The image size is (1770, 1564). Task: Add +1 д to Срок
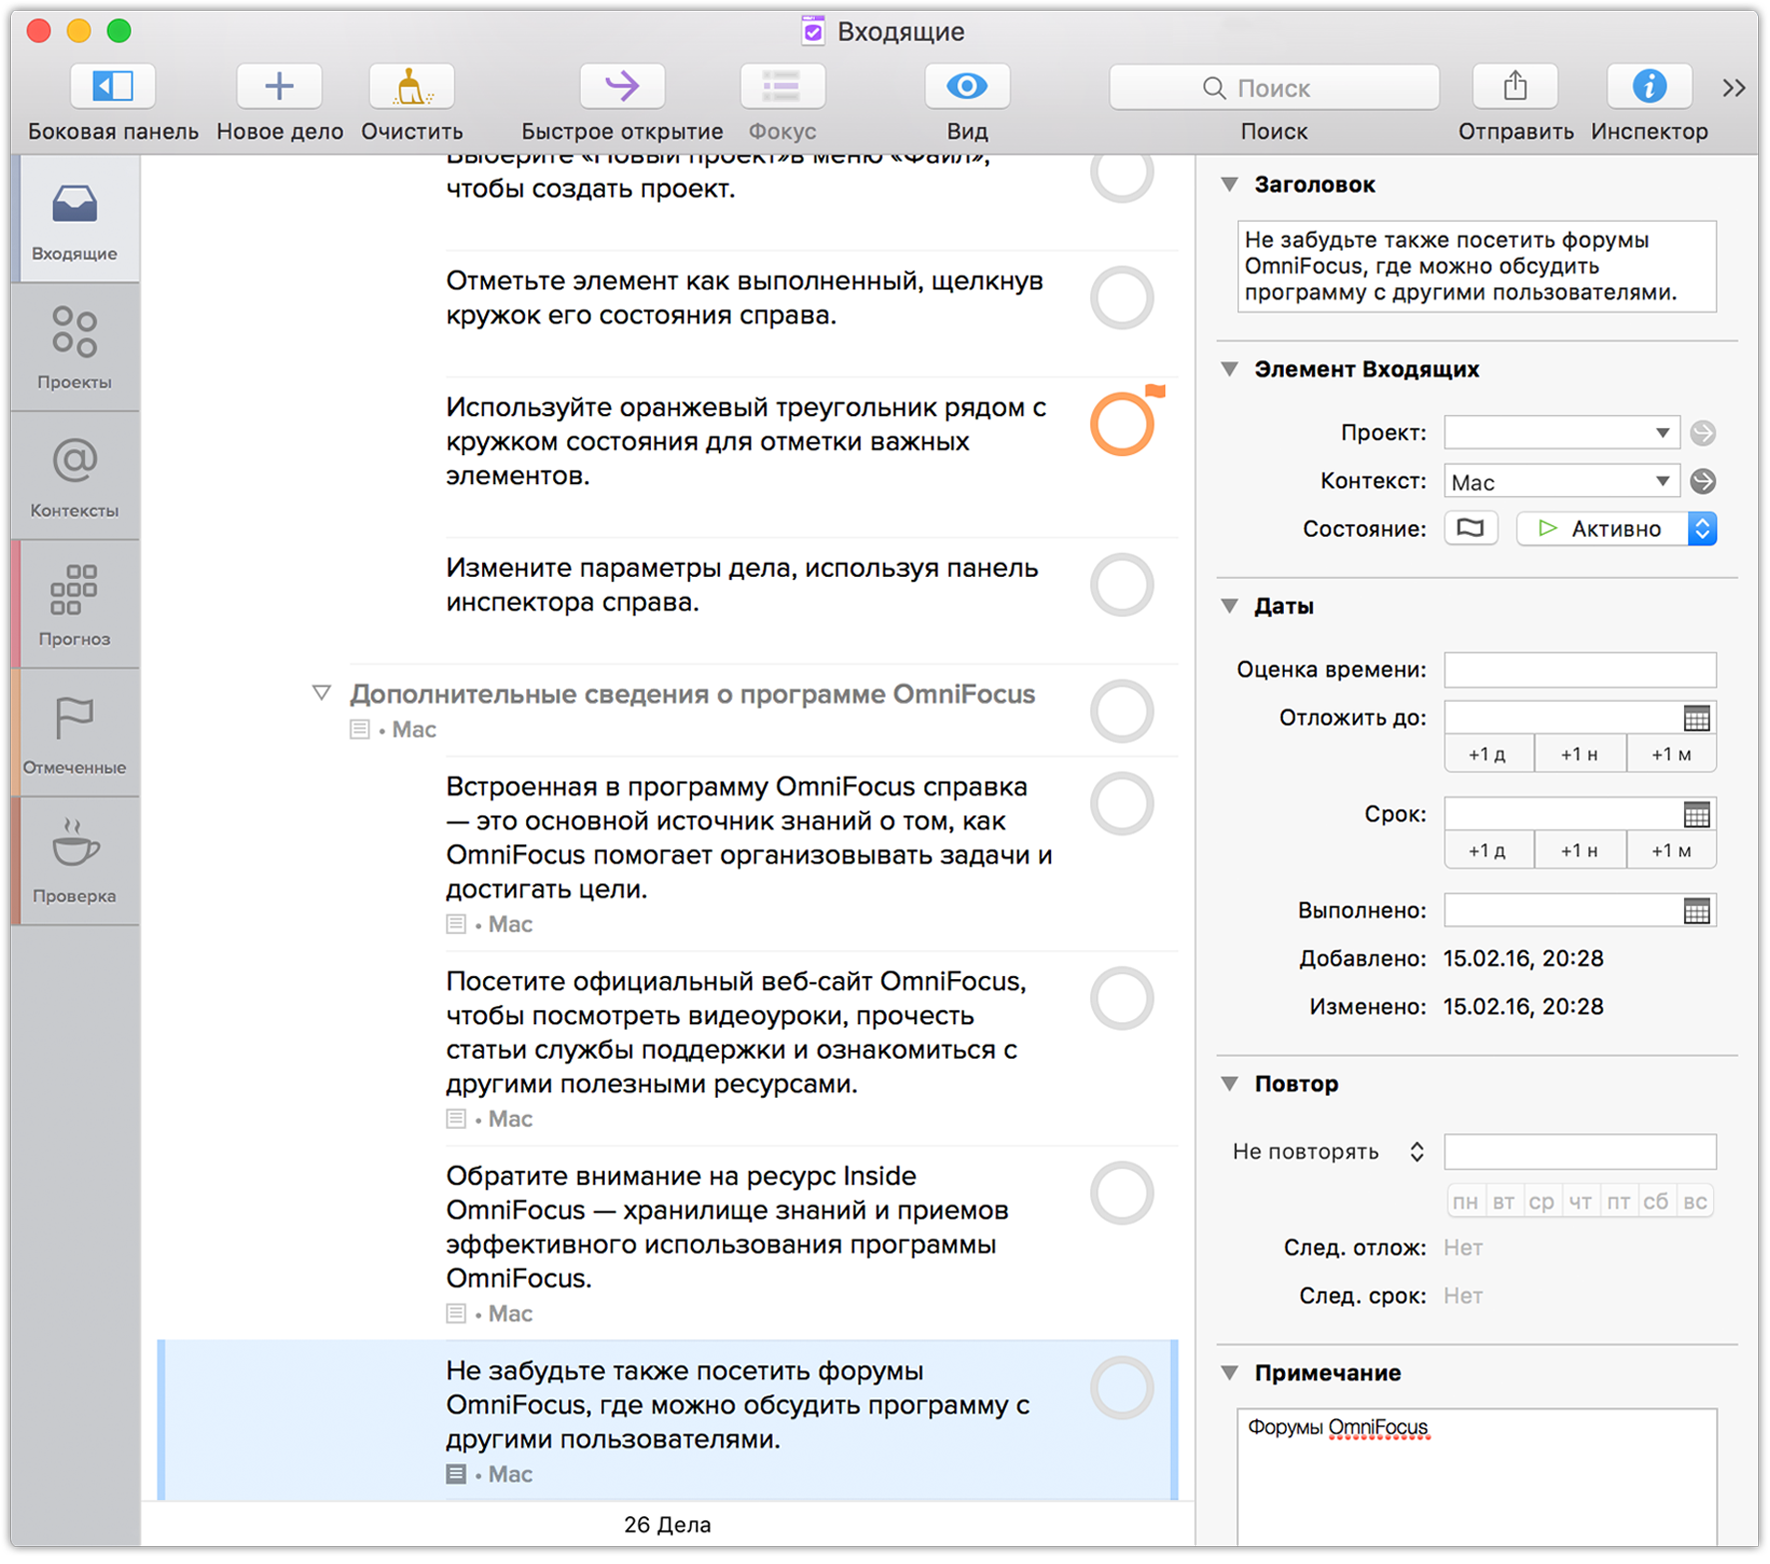1488,851
